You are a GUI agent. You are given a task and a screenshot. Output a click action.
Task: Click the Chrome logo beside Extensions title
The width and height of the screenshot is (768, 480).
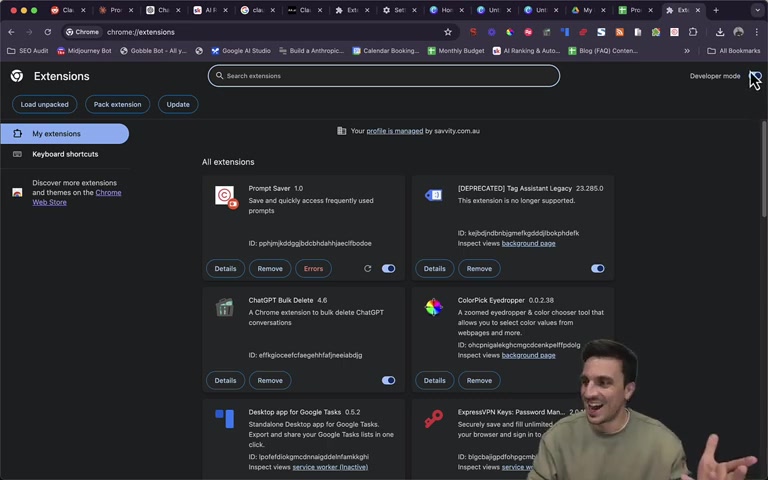coord(17,76)
